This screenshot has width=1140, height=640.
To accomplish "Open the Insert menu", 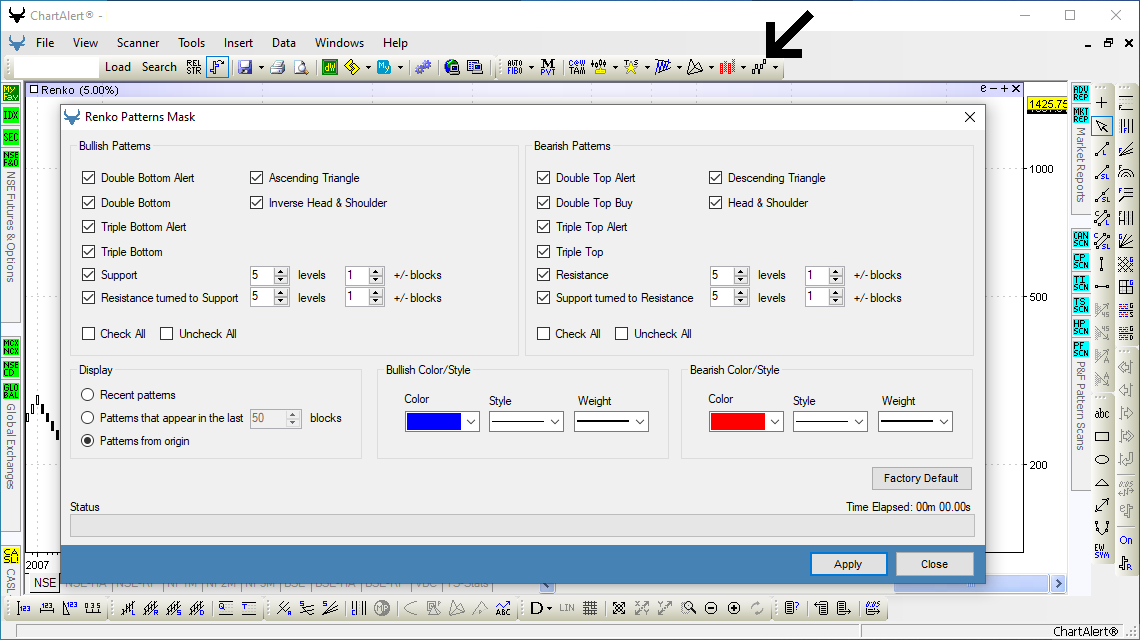I will point(238,43).
